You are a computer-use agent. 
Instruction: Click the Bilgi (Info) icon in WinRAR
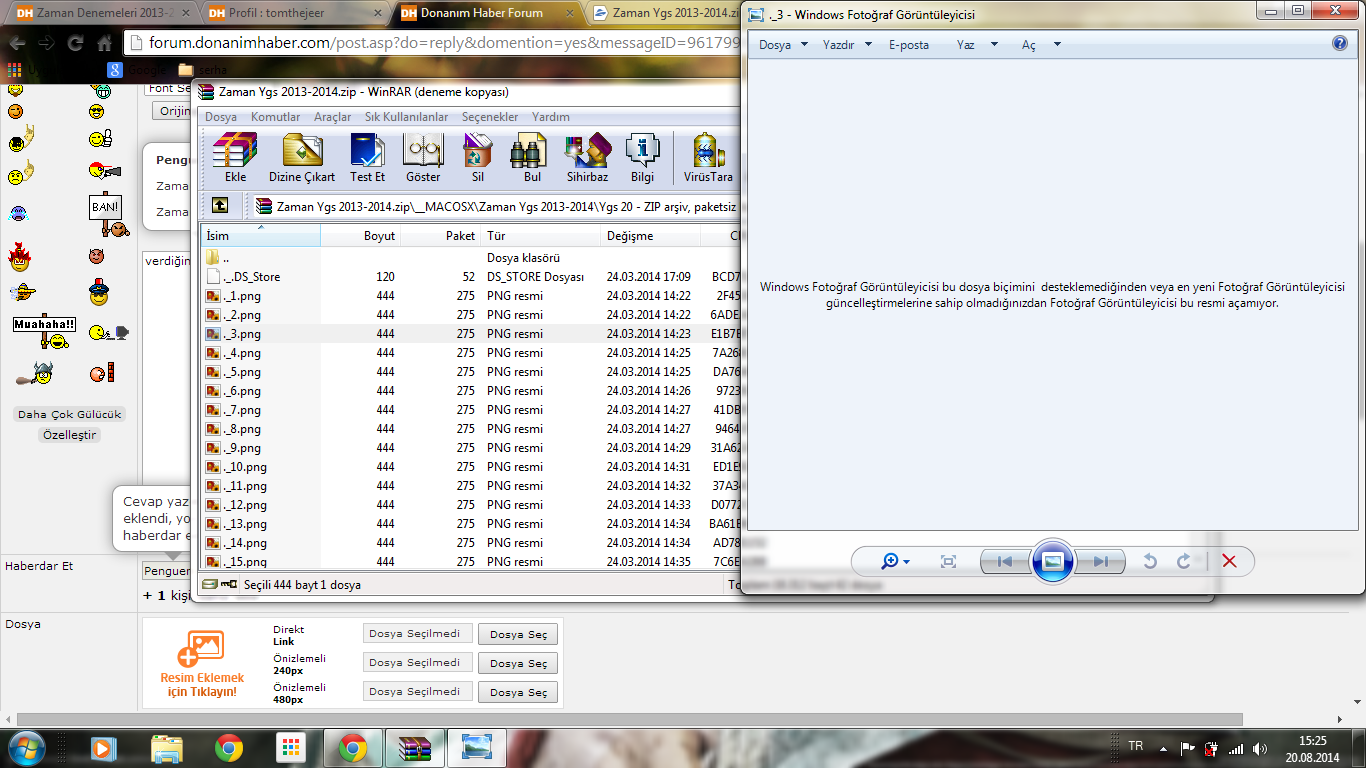pyautogui.click(x=642, y=158)
